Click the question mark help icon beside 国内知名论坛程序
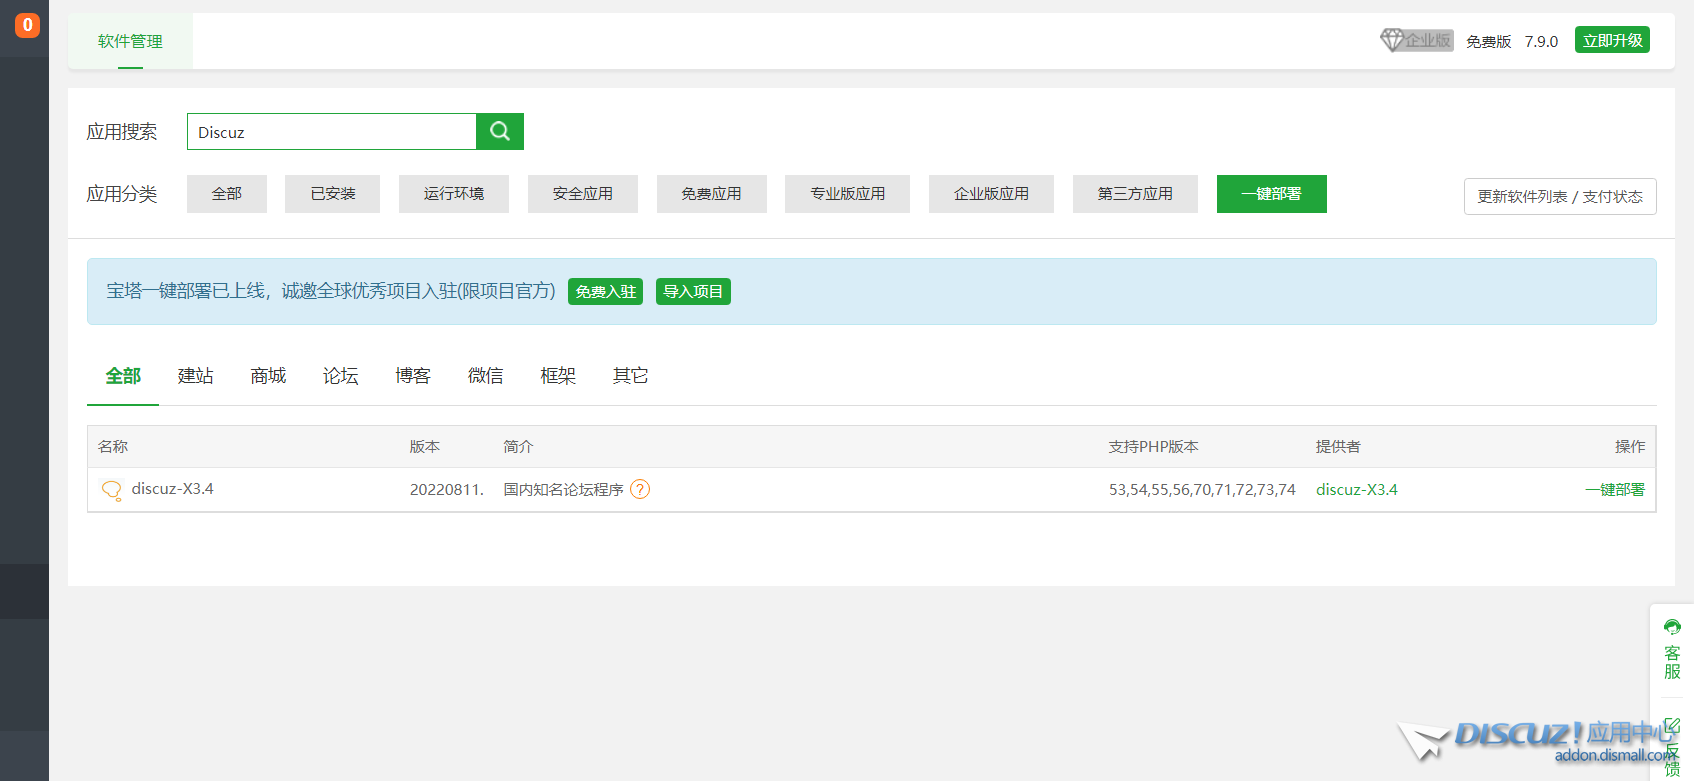The height and width of the screenshot is (781, 1694). point(640,489)
